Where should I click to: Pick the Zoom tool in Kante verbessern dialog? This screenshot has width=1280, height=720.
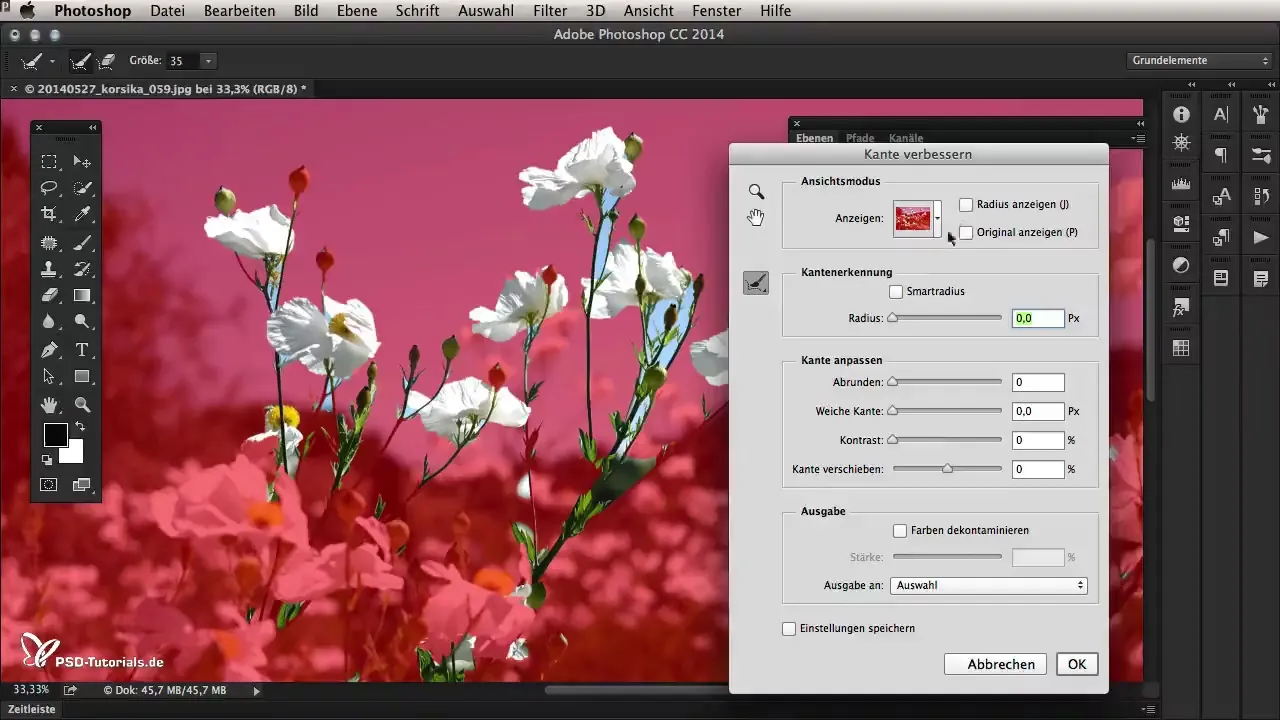pos(756,191)
